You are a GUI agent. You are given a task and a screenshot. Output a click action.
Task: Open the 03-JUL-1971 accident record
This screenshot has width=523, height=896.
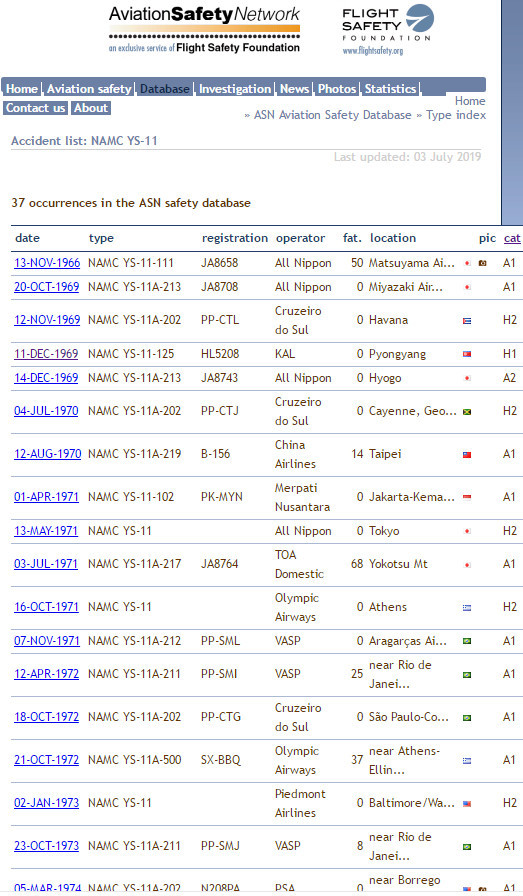click(x=46, y=564)
